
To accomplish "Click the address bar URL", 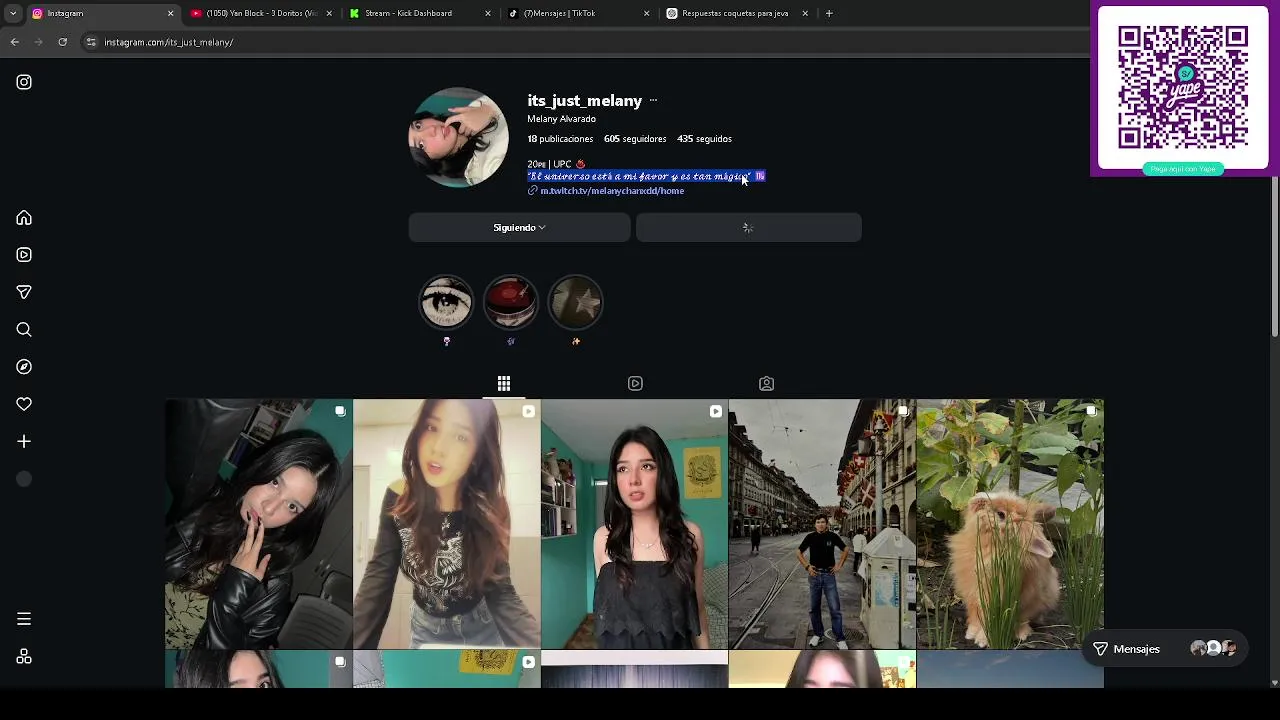I will pyautogui.click(x=168, y=42).
